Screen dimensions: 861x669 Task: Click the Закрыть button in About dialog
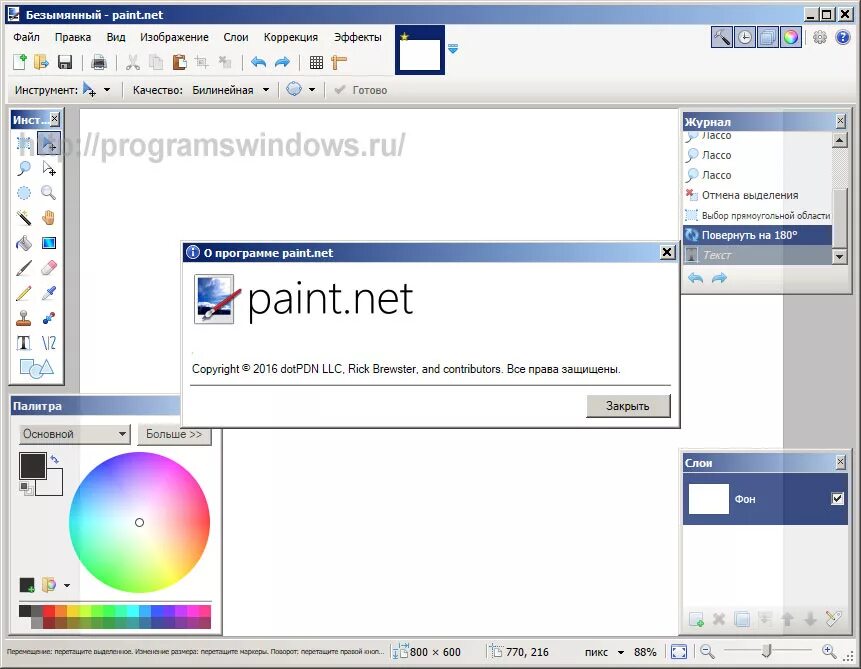pos(628,406)
